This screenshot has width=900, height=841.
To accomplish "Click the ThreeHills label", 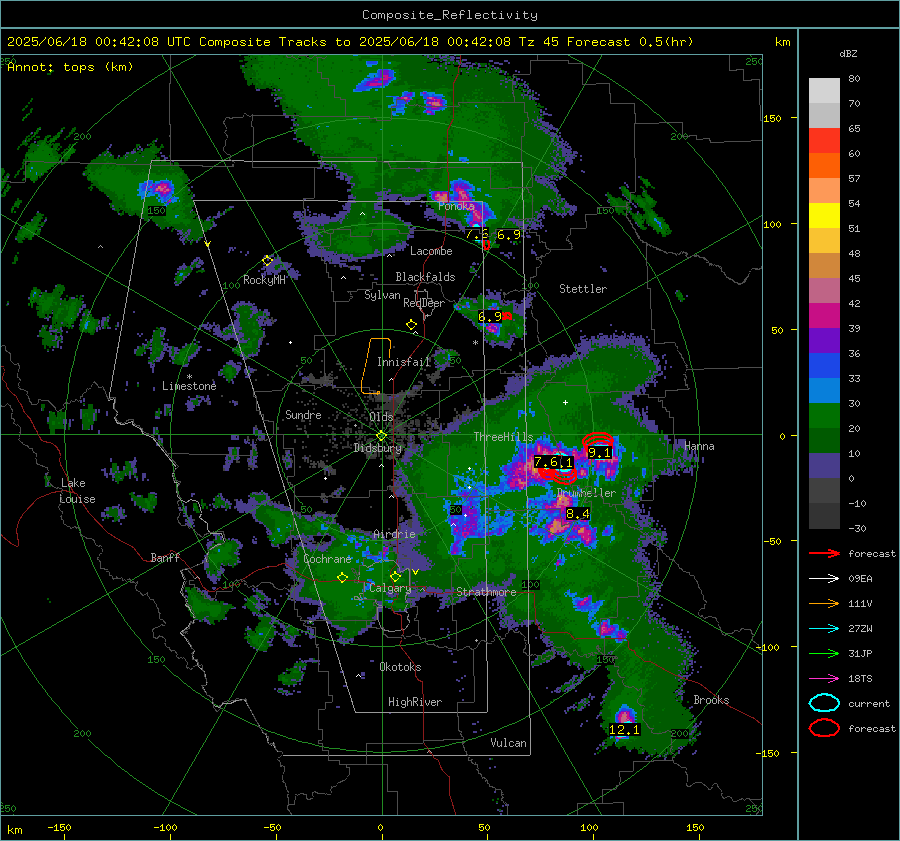I will click(503, 437).
